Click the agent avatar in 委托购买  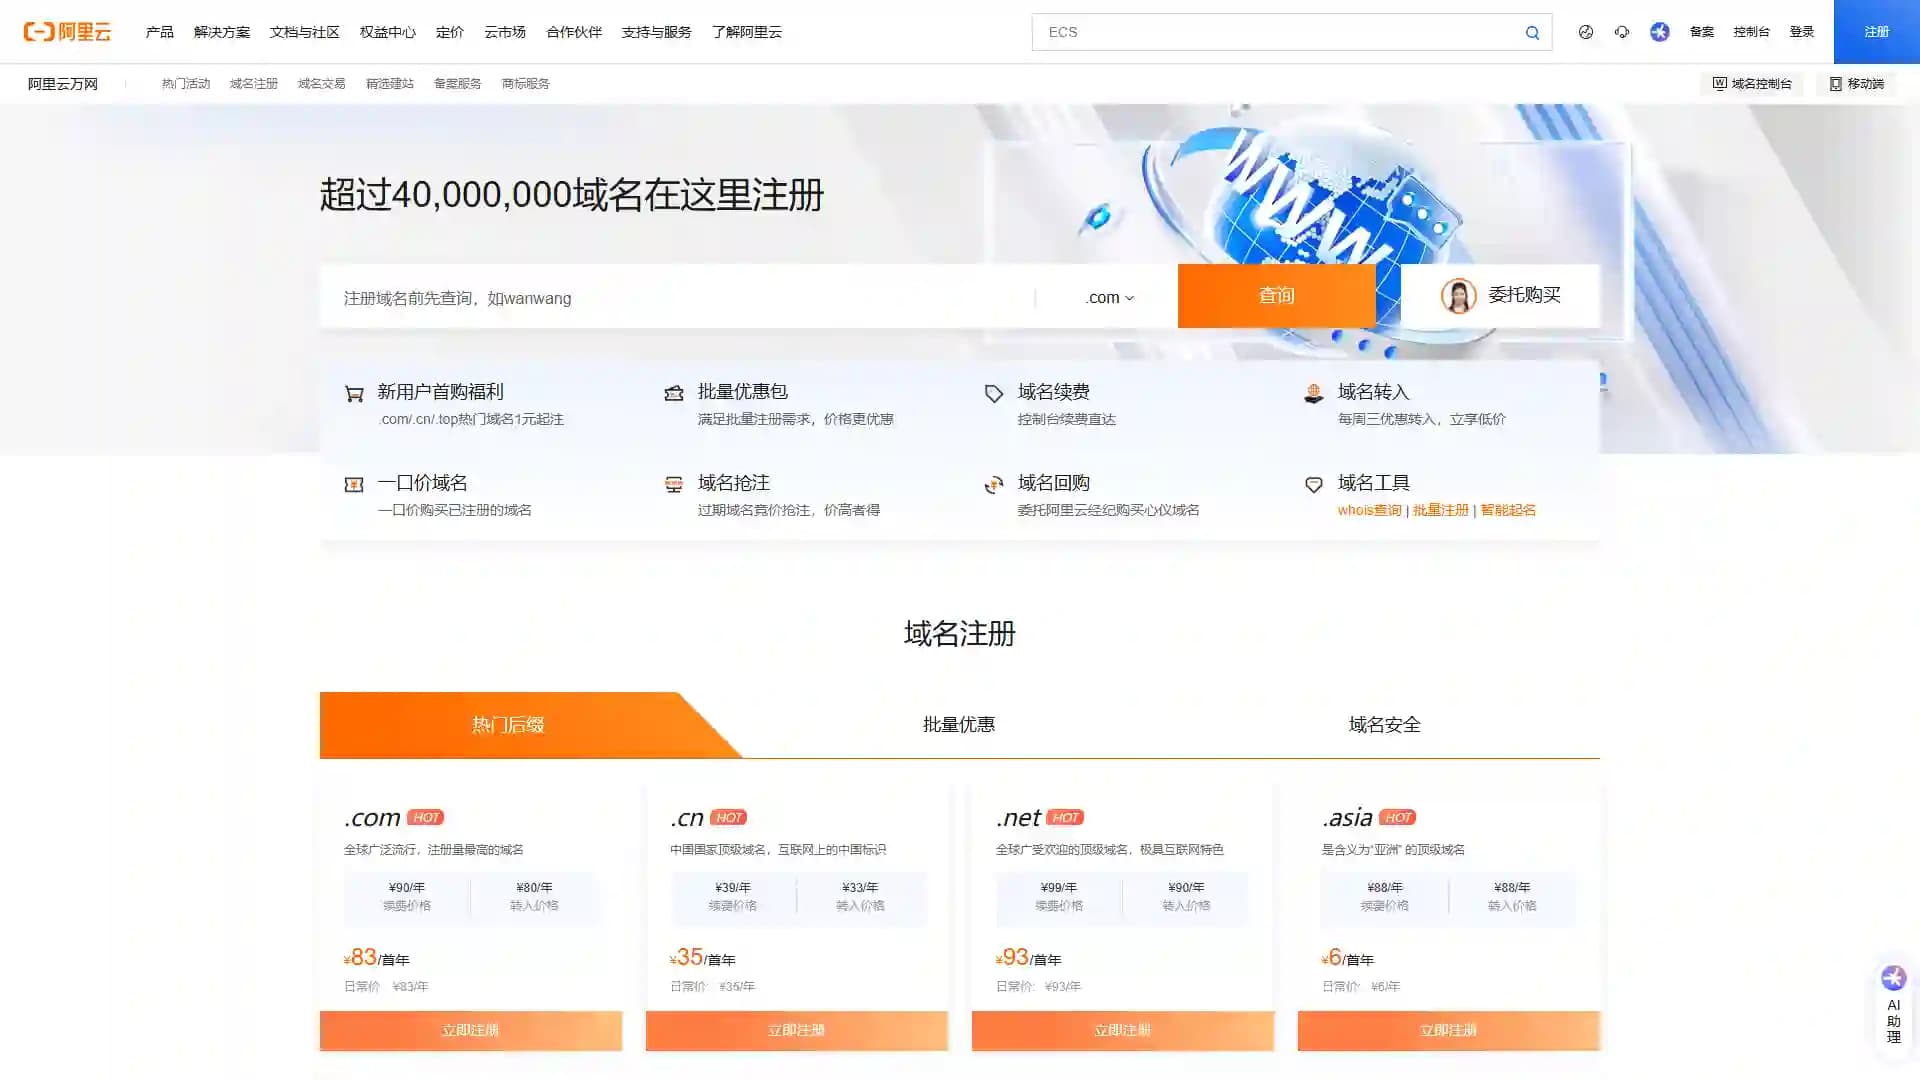pyautogui.click(x=1458, y=296)
